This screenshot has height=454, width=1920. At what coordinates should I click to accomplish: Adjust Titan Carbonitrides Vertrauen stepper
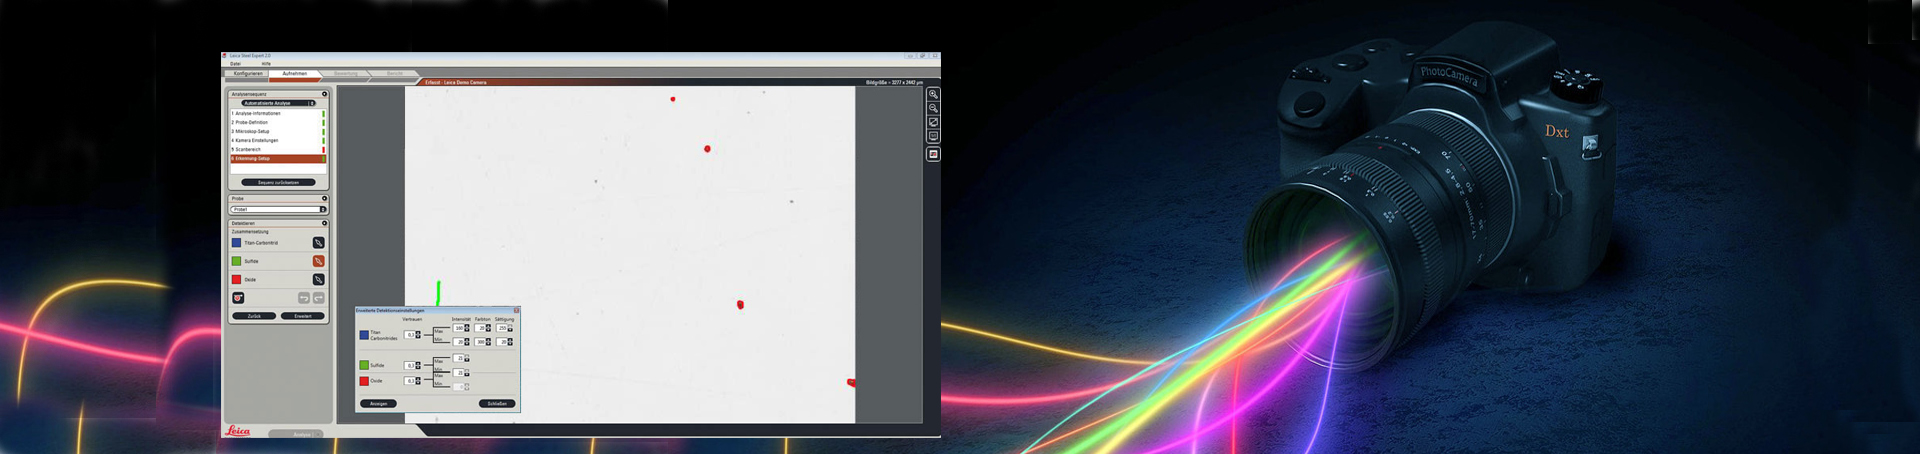tap(418, 335)
